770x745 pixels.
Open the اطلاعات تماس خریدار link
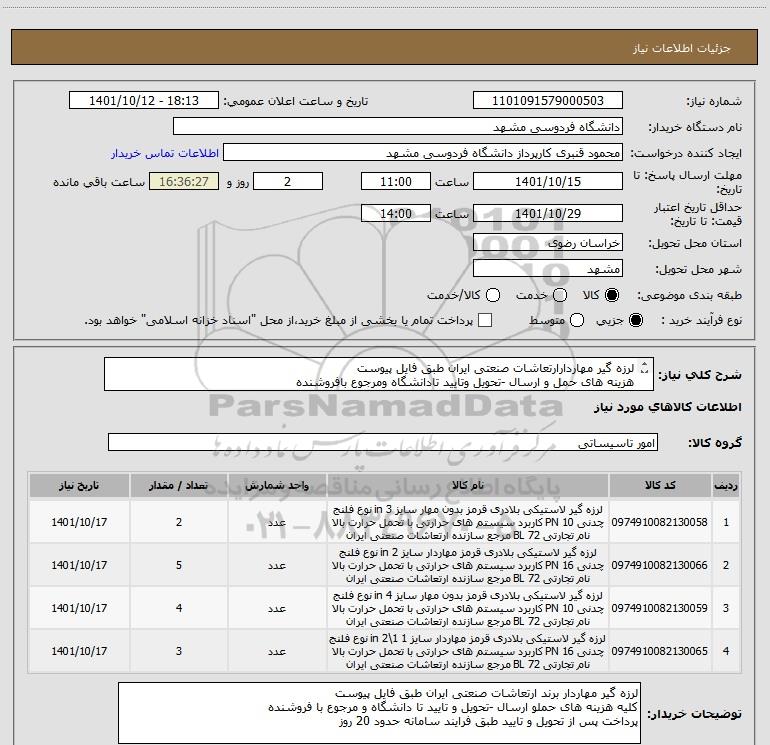click(165, 153)
